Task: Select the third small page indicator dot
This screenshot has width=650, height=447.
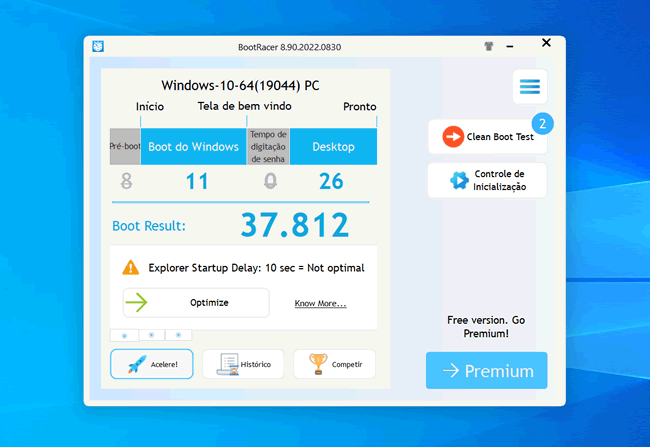Action: coord(178,335)
